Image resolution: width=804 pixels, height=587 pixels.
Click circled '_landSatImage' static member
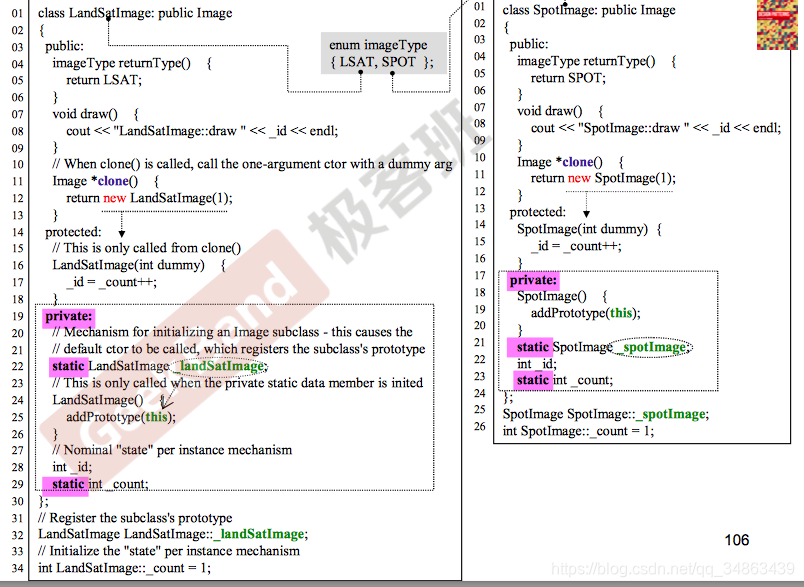pyautogui.click(x=219, y=366)
